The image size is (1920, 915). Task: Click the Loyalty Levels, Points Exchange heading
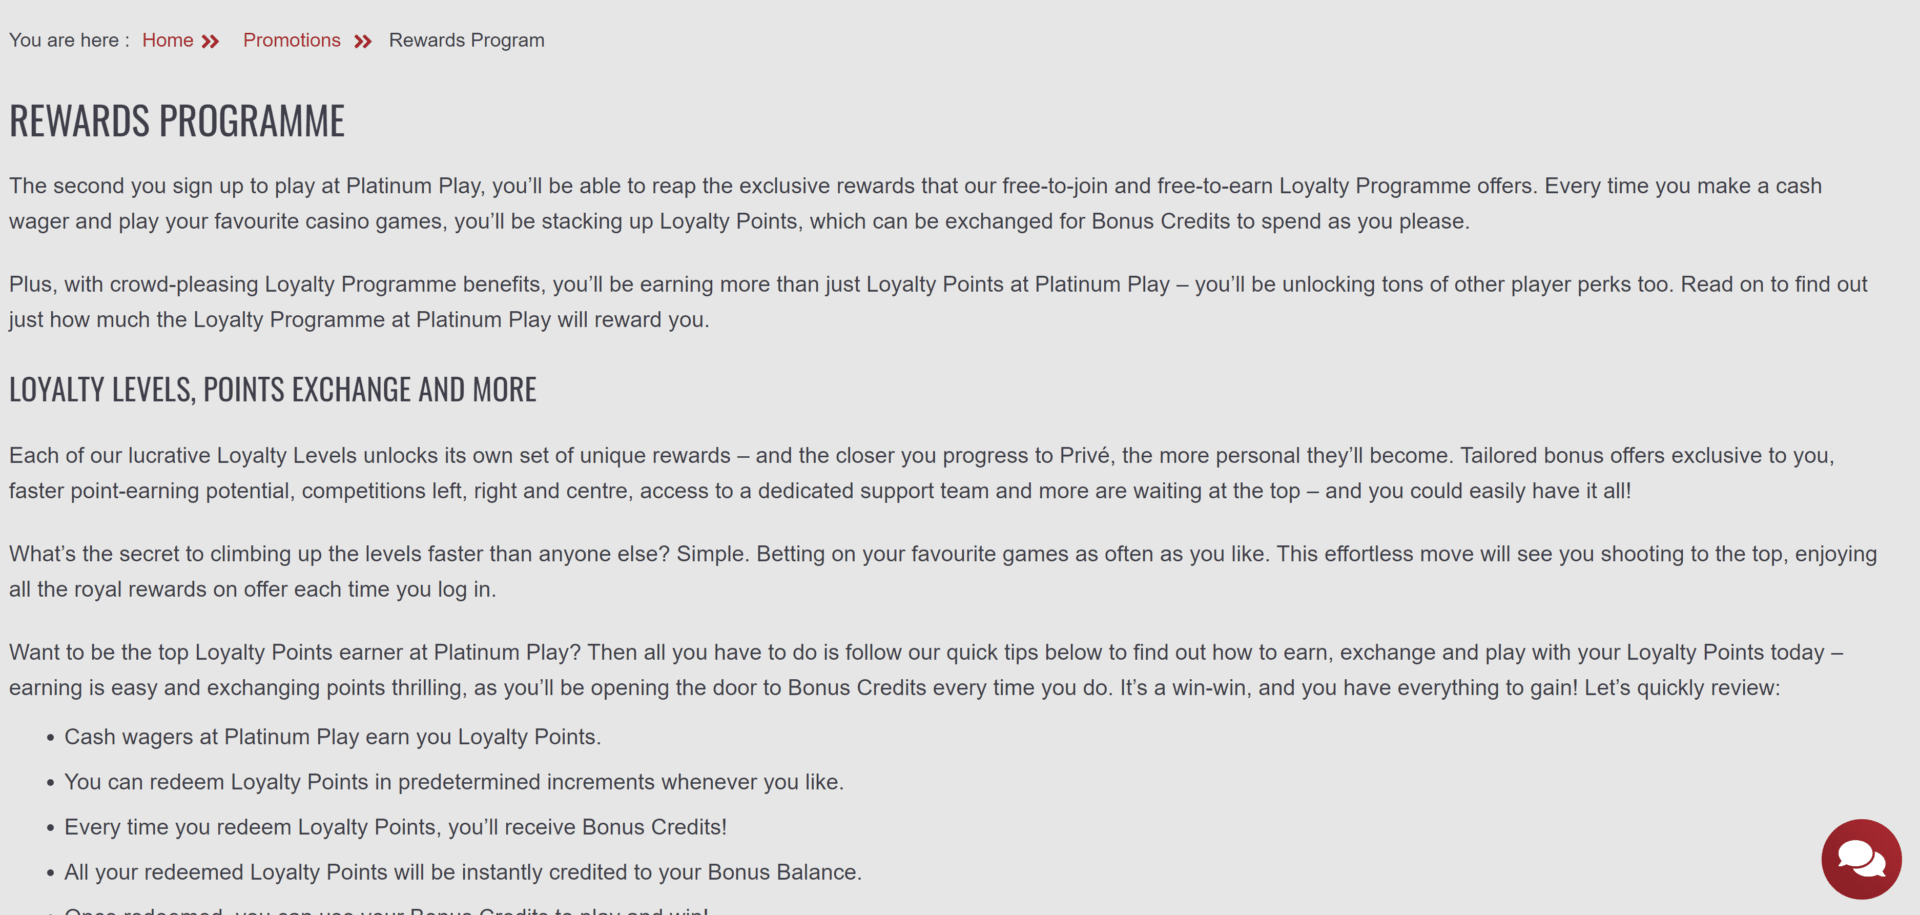click(272, 389)
